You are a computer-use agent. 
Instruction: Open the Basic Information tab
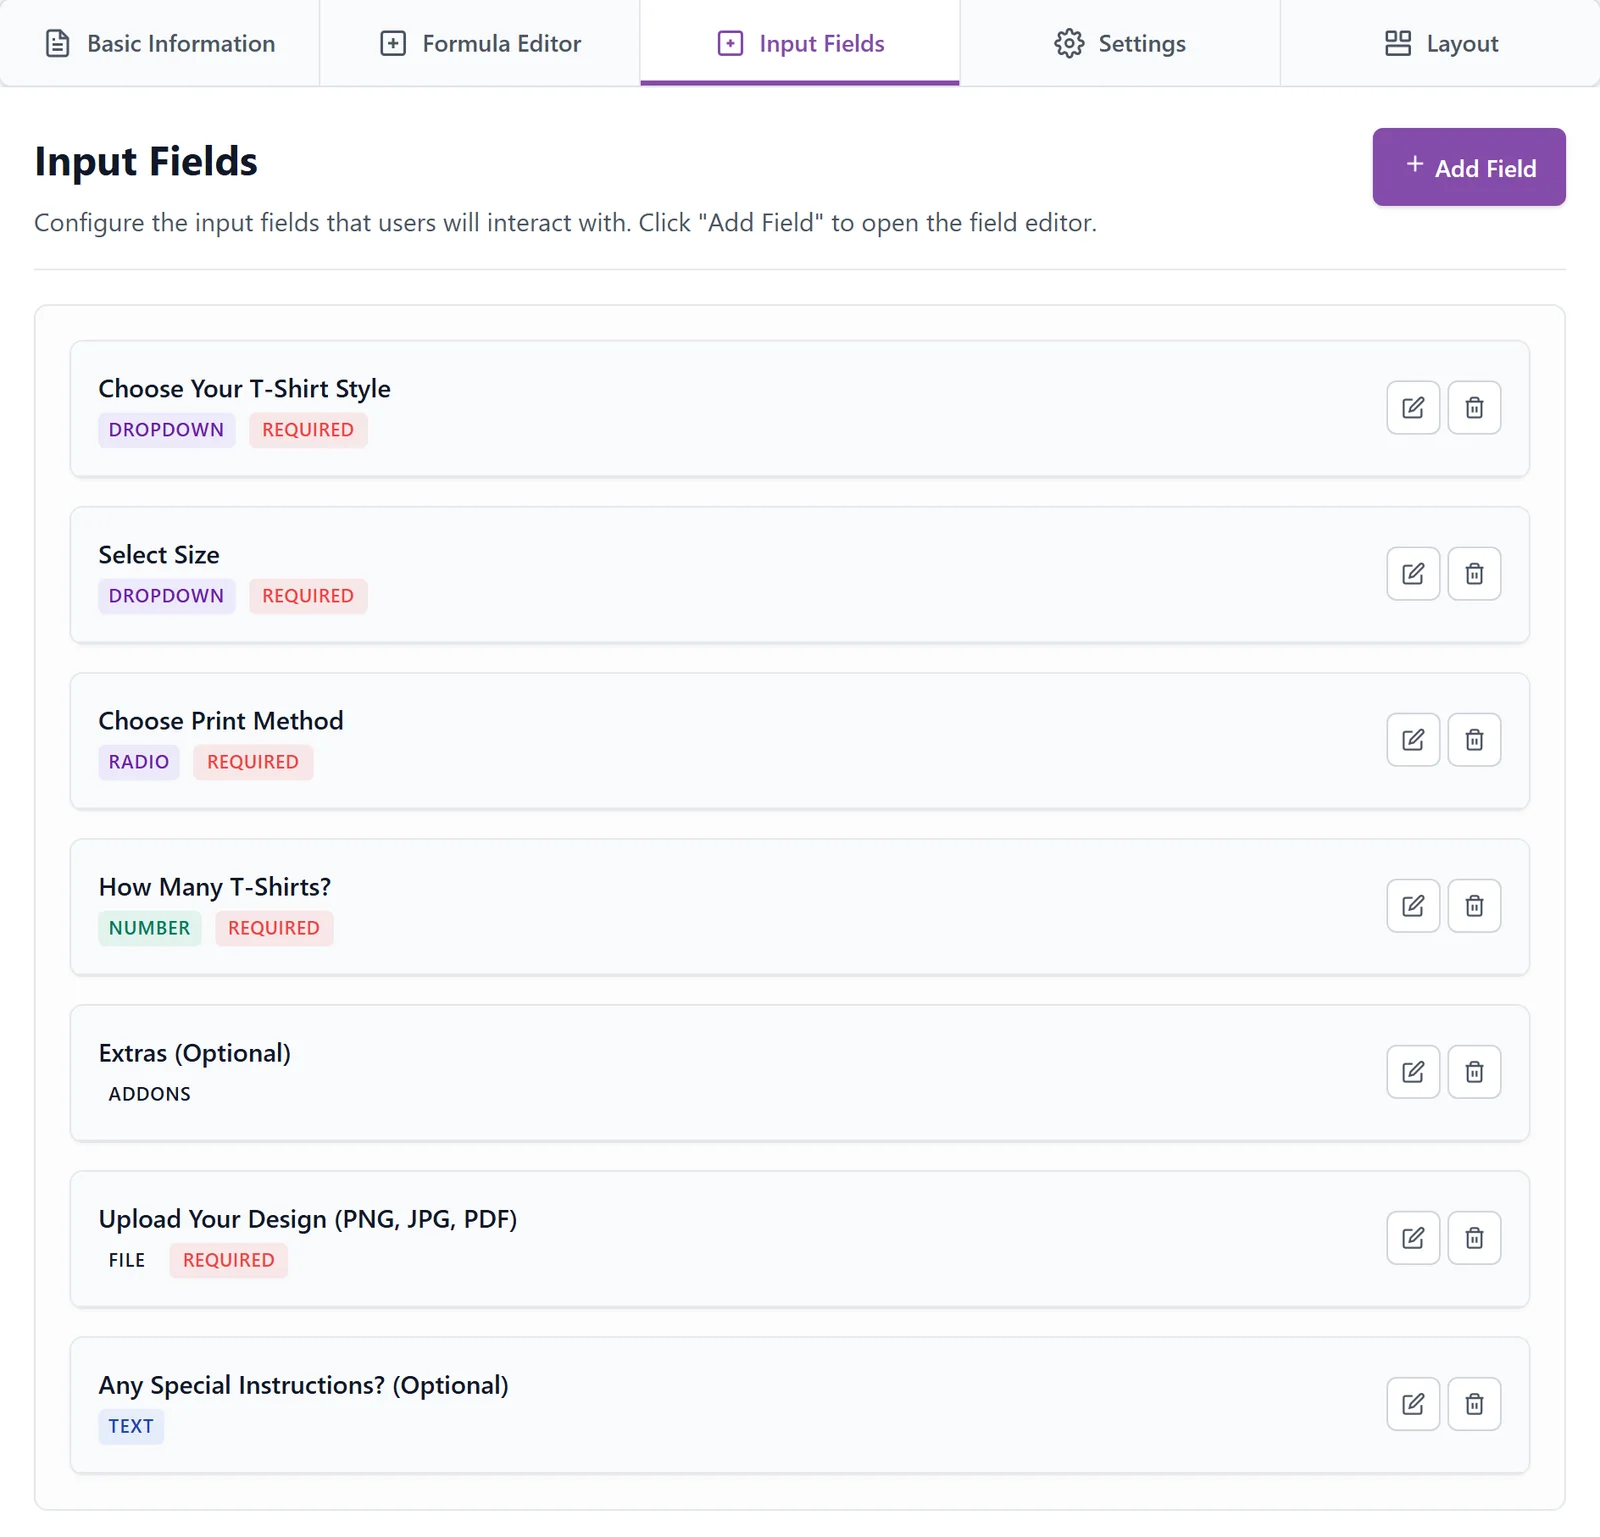click(160, 43)
